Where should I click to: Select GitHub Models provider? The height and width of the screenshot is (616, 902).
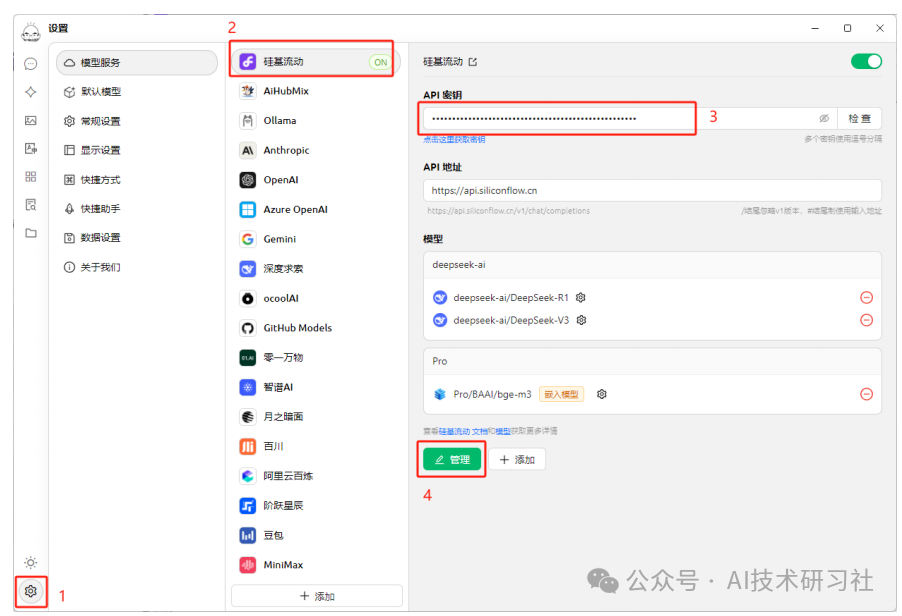[315, 328]
